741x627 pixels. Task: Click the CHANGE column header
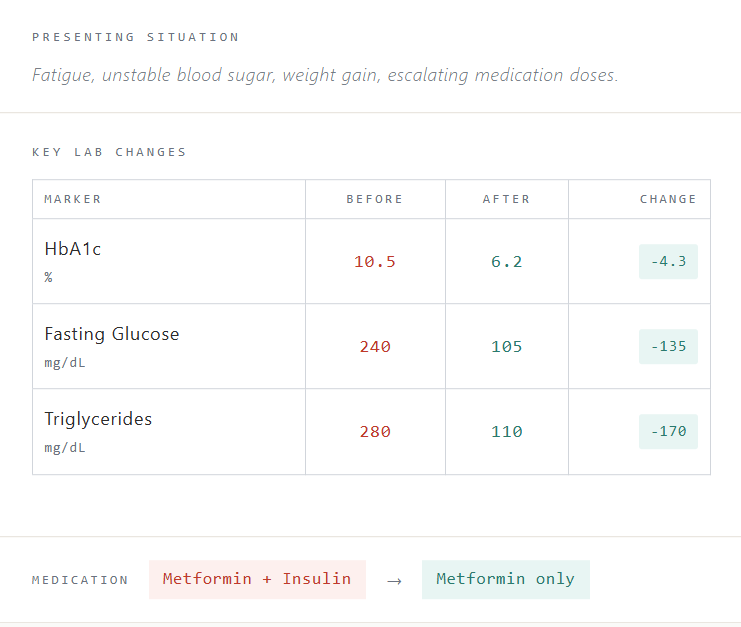tap(668, 199)
